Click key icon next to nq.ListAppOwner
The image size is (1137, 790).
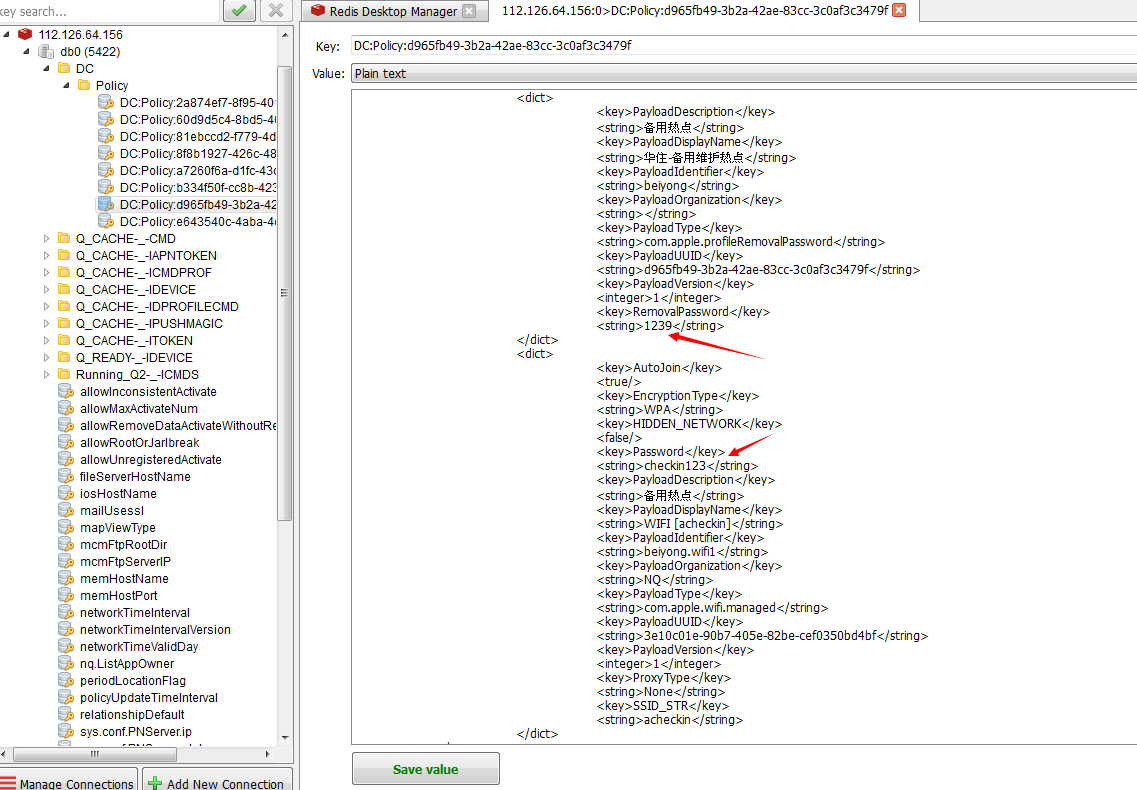tap(66, 663)
